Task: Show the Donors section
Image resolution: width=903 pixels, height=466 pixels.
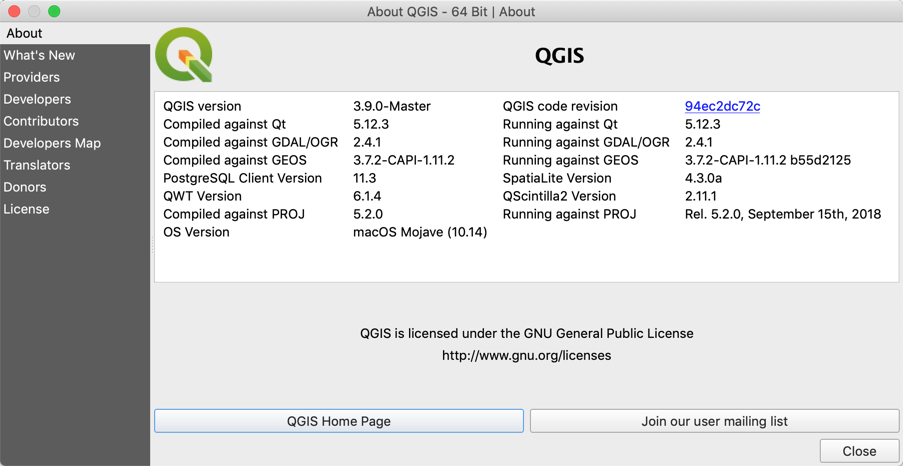Action: point(75,187)
